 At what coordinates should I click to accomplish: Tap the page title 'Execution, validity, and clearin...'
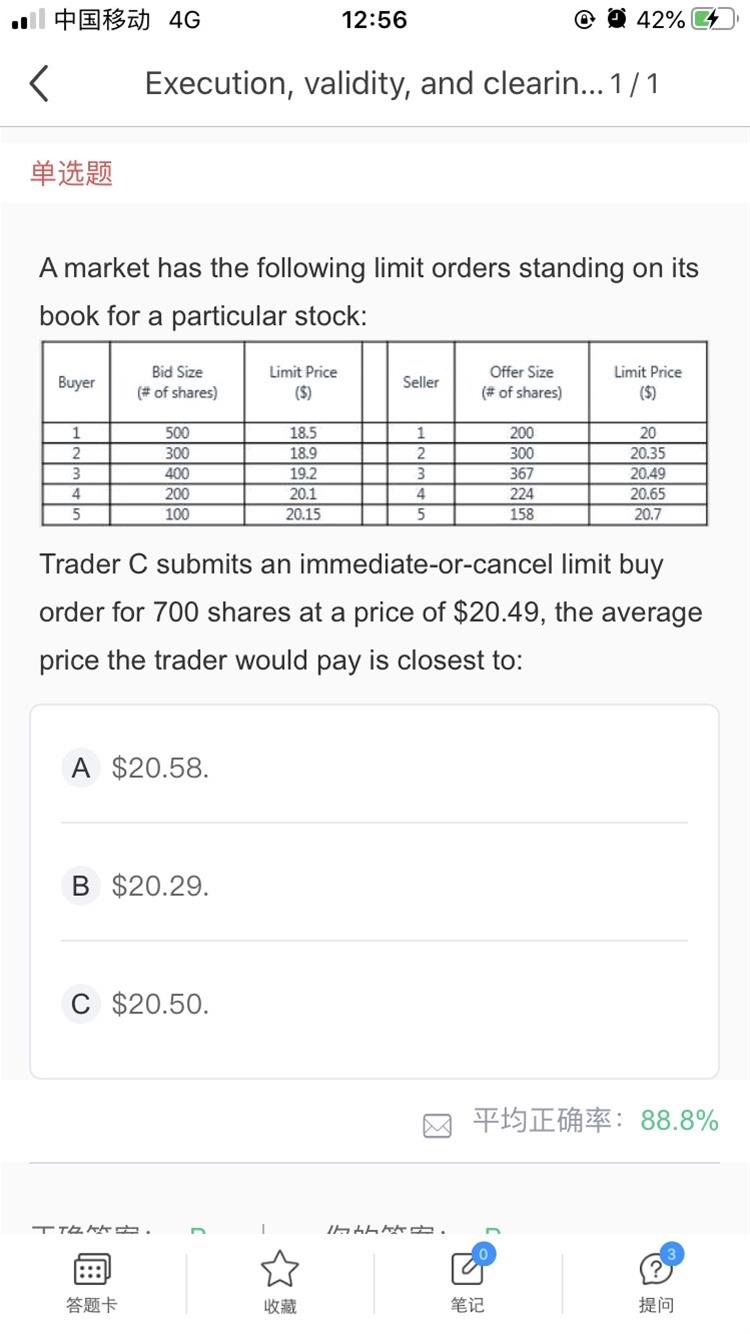375,83
